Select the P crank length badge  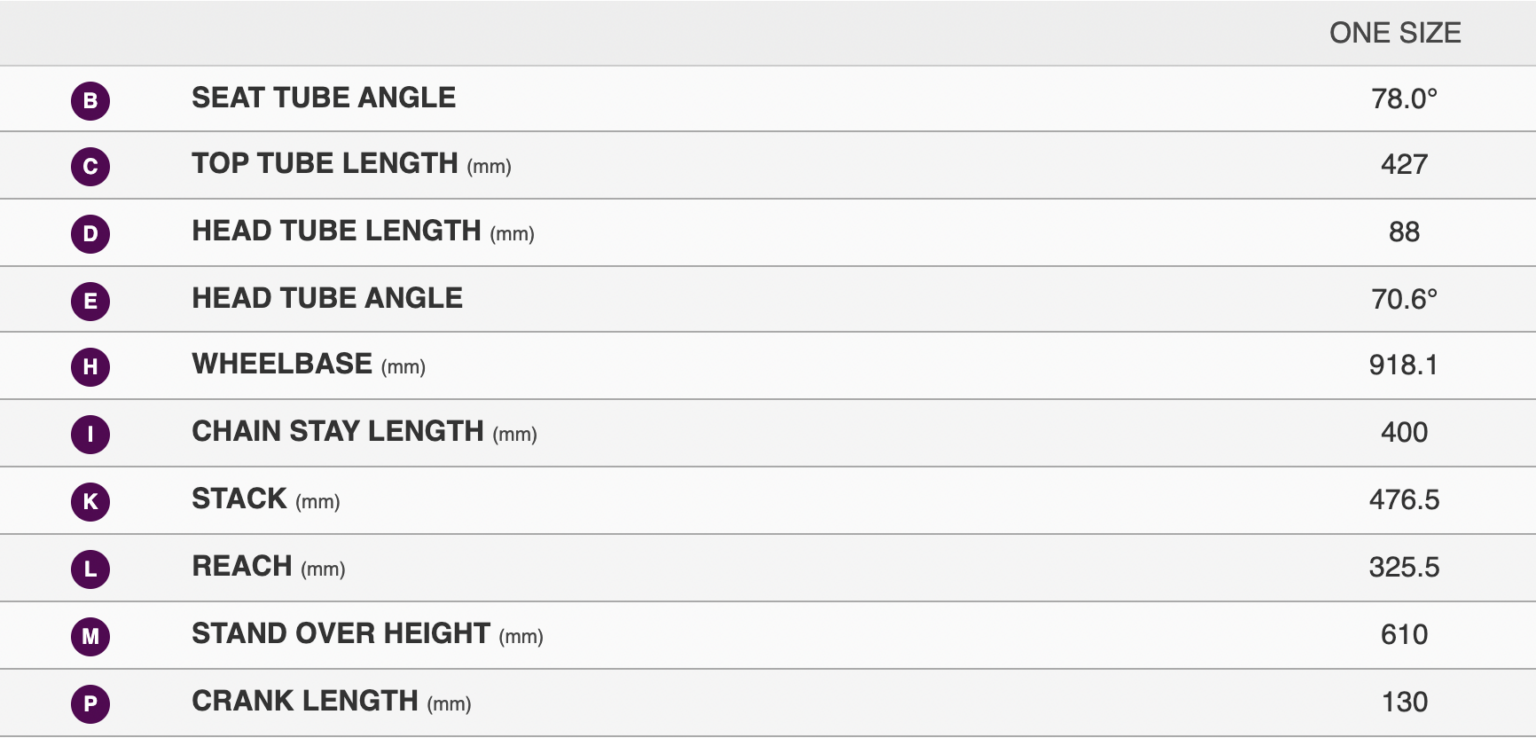(90, 705)
